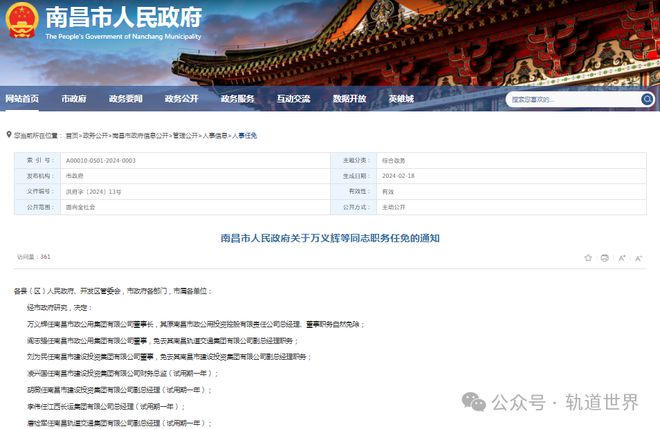Click the 政务公开 breadcrumb link
Viewport: 660px width, 429px height.
[95, 136]
